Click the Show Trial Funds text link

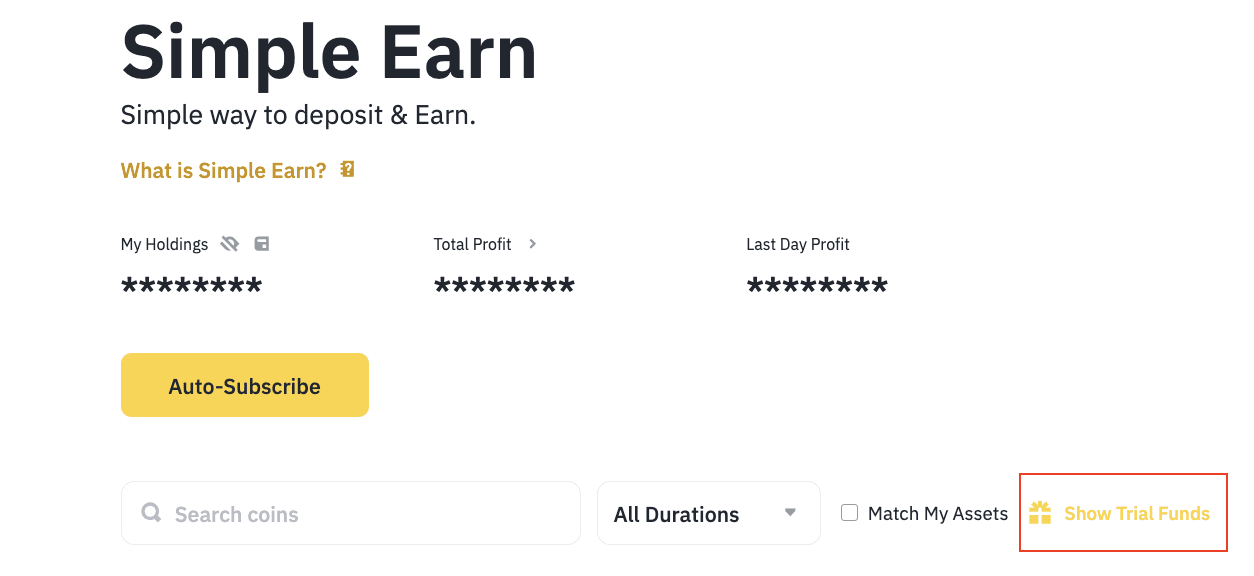click(1137, 514)
